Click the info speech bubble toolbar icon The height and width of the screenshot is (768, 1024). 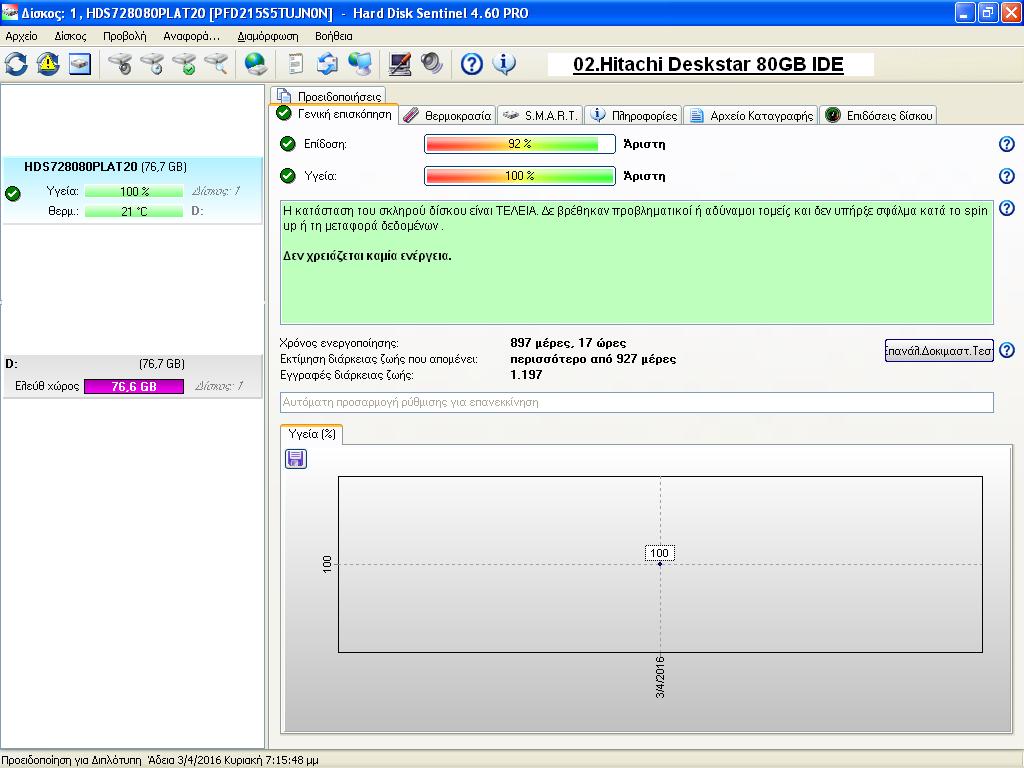pos(504,64)
